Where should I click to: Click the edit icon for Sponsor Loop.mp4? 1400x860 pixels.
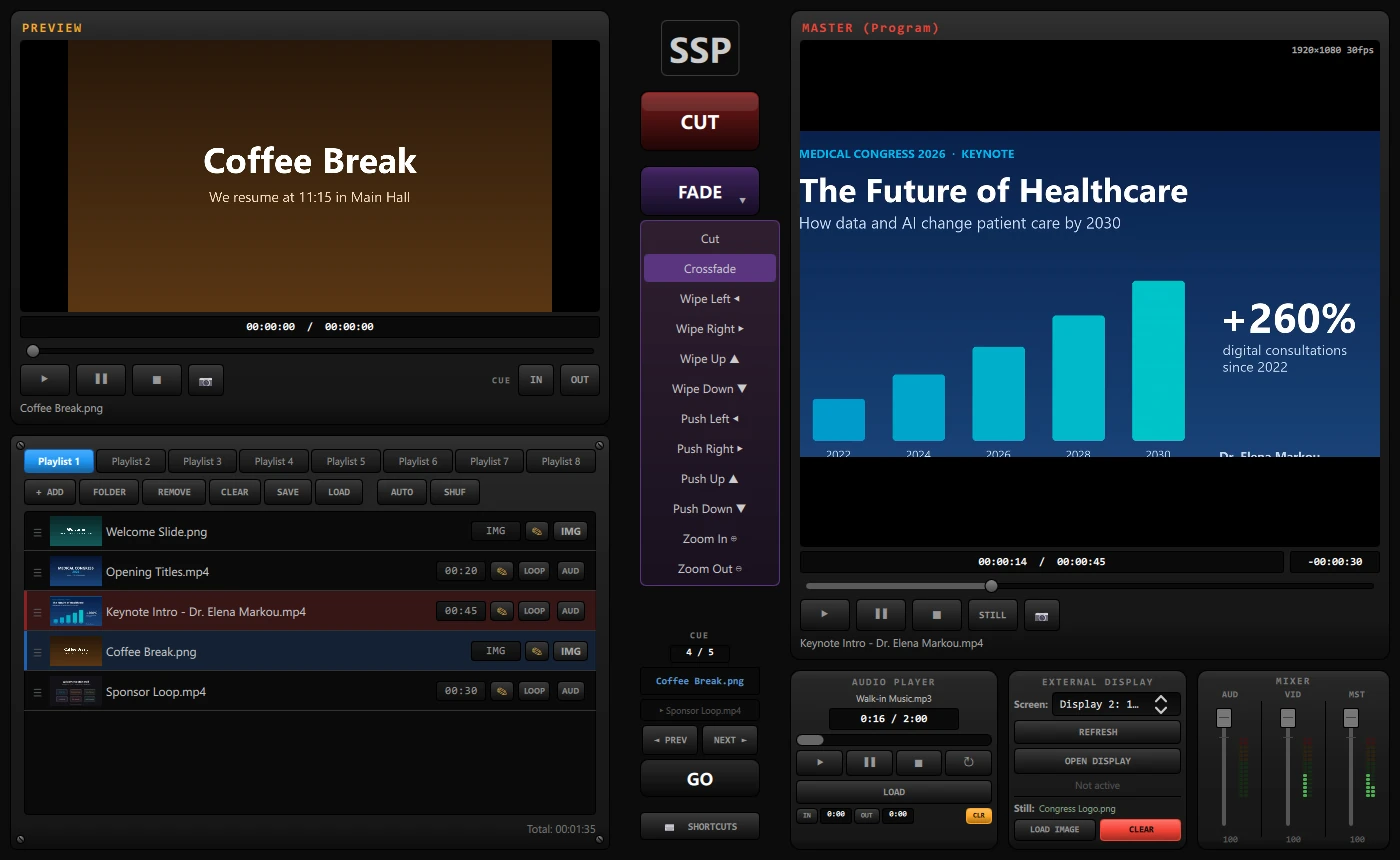coord(502,691)
